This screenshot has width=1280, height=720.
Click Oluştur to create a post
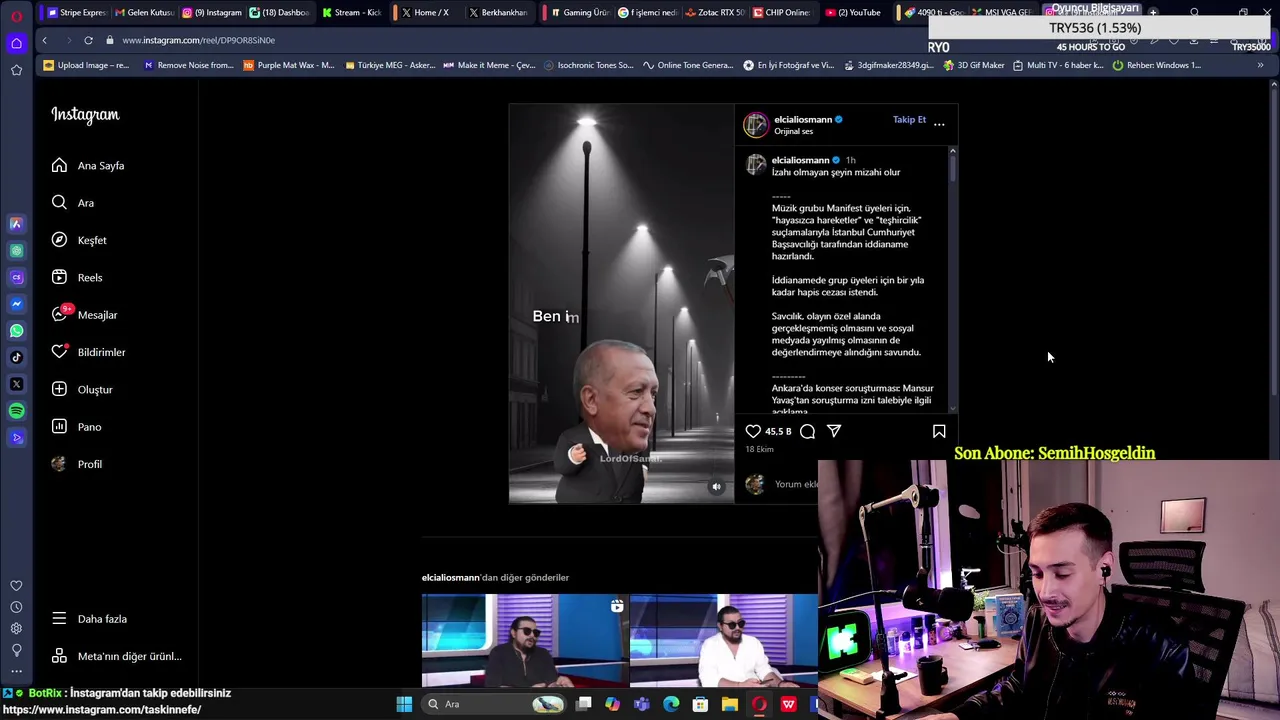point(82,390)
